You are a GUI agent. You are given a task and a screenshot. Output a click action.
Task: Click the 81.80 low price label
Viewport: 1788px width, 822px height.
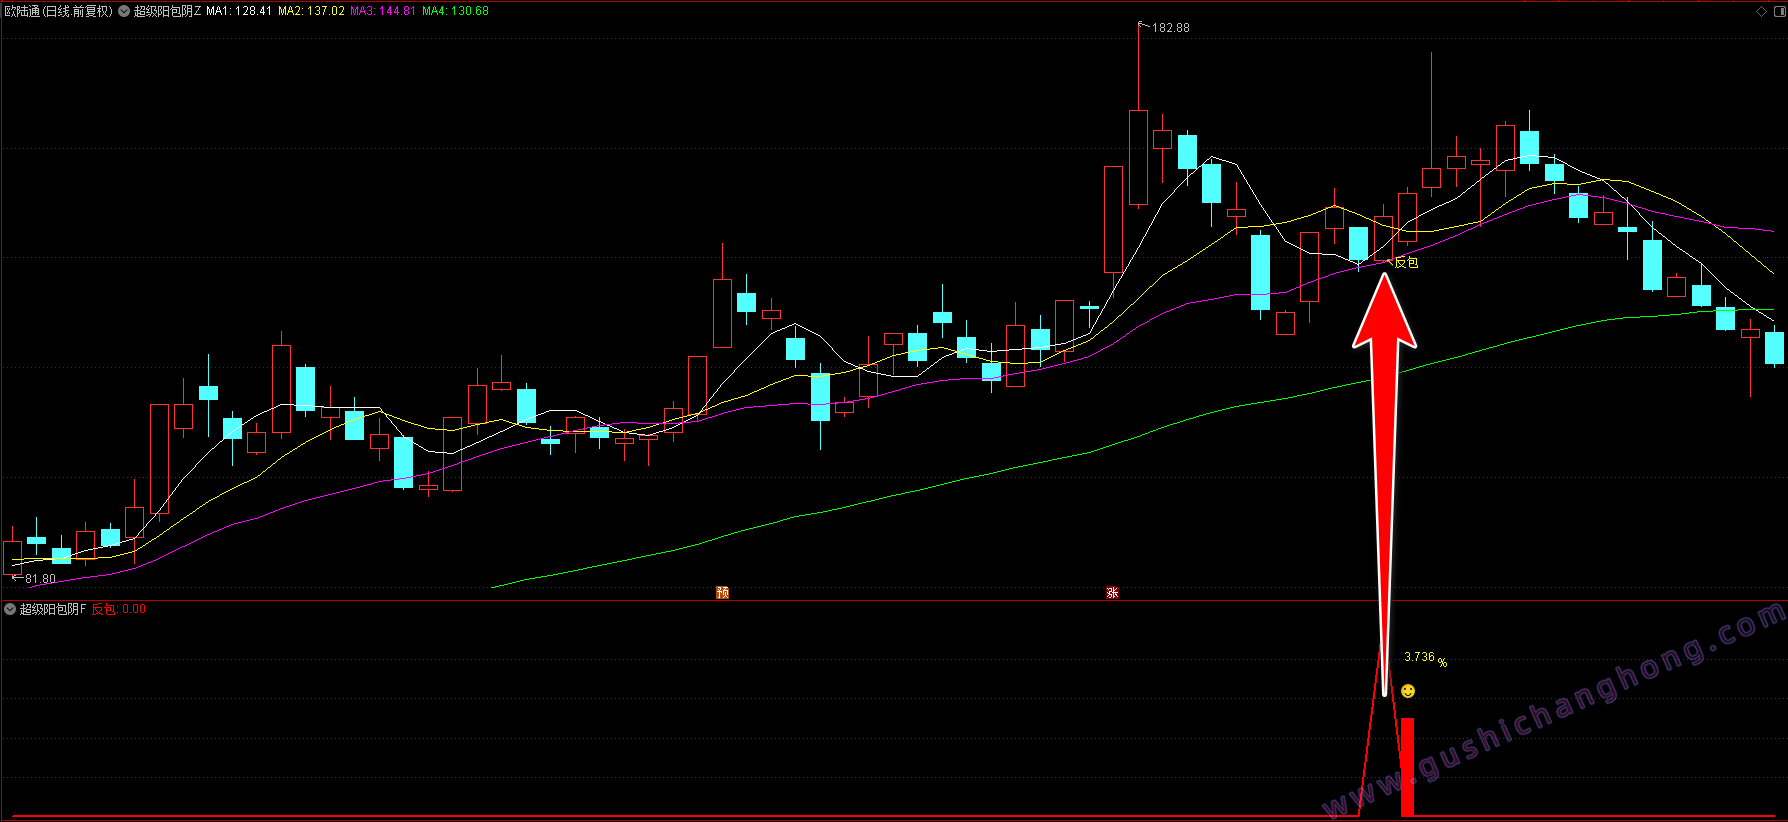41,579
